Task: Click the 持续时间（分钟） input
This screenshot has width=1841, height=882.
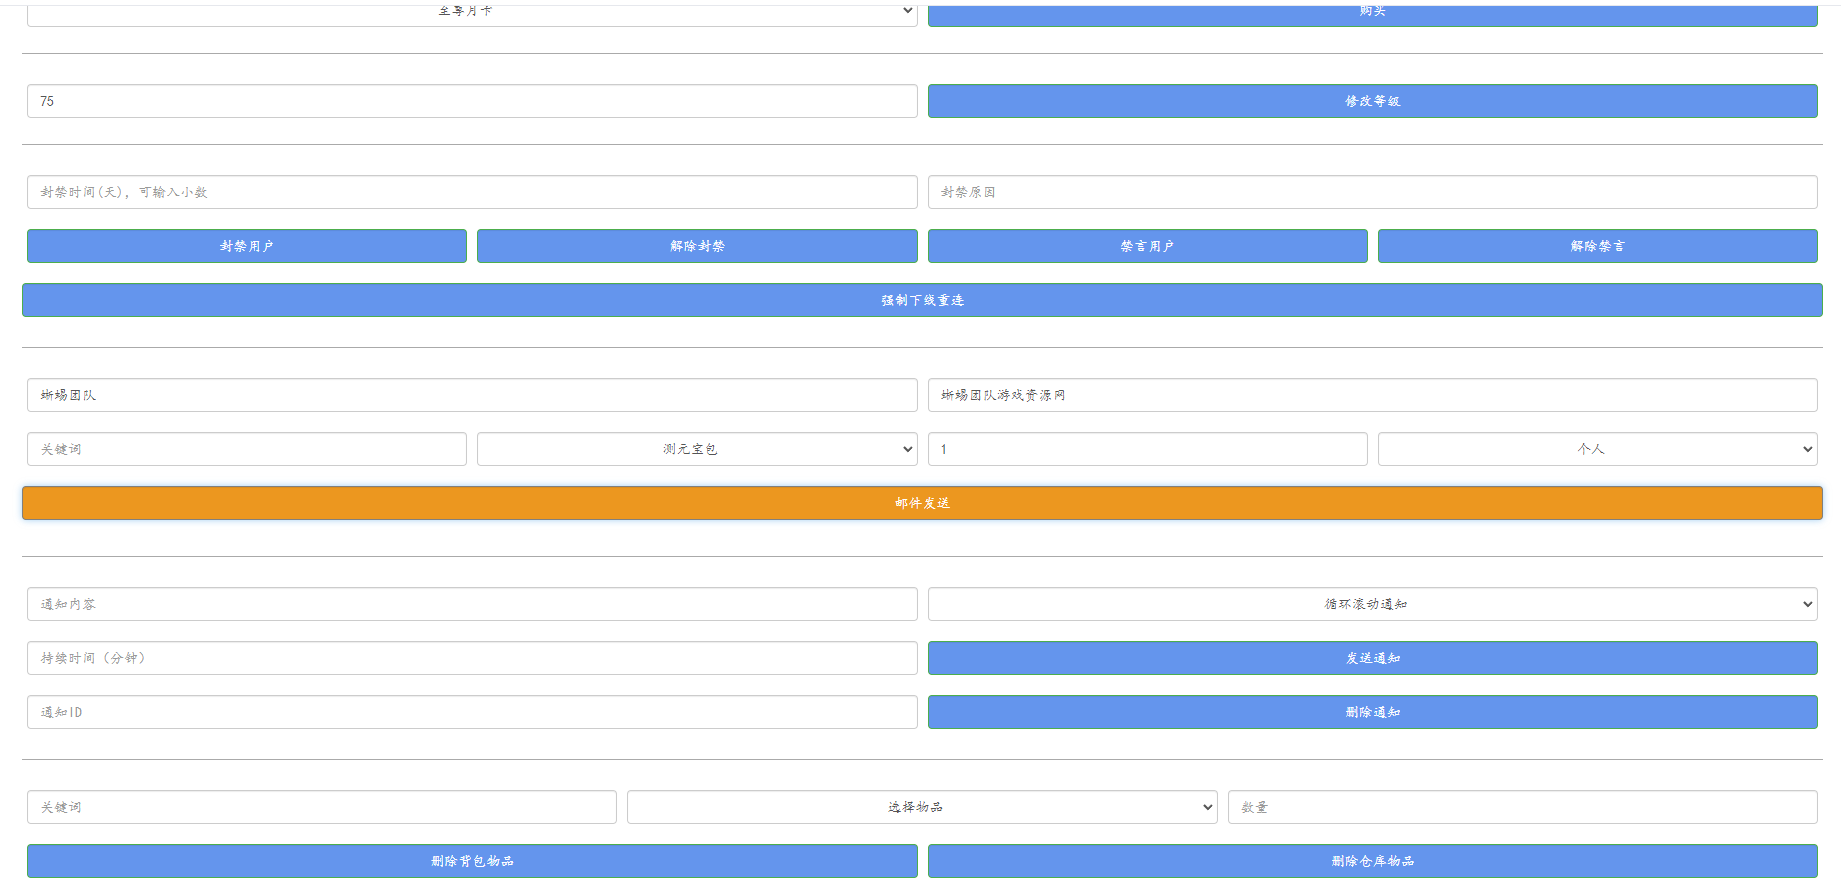Action: 471,658
